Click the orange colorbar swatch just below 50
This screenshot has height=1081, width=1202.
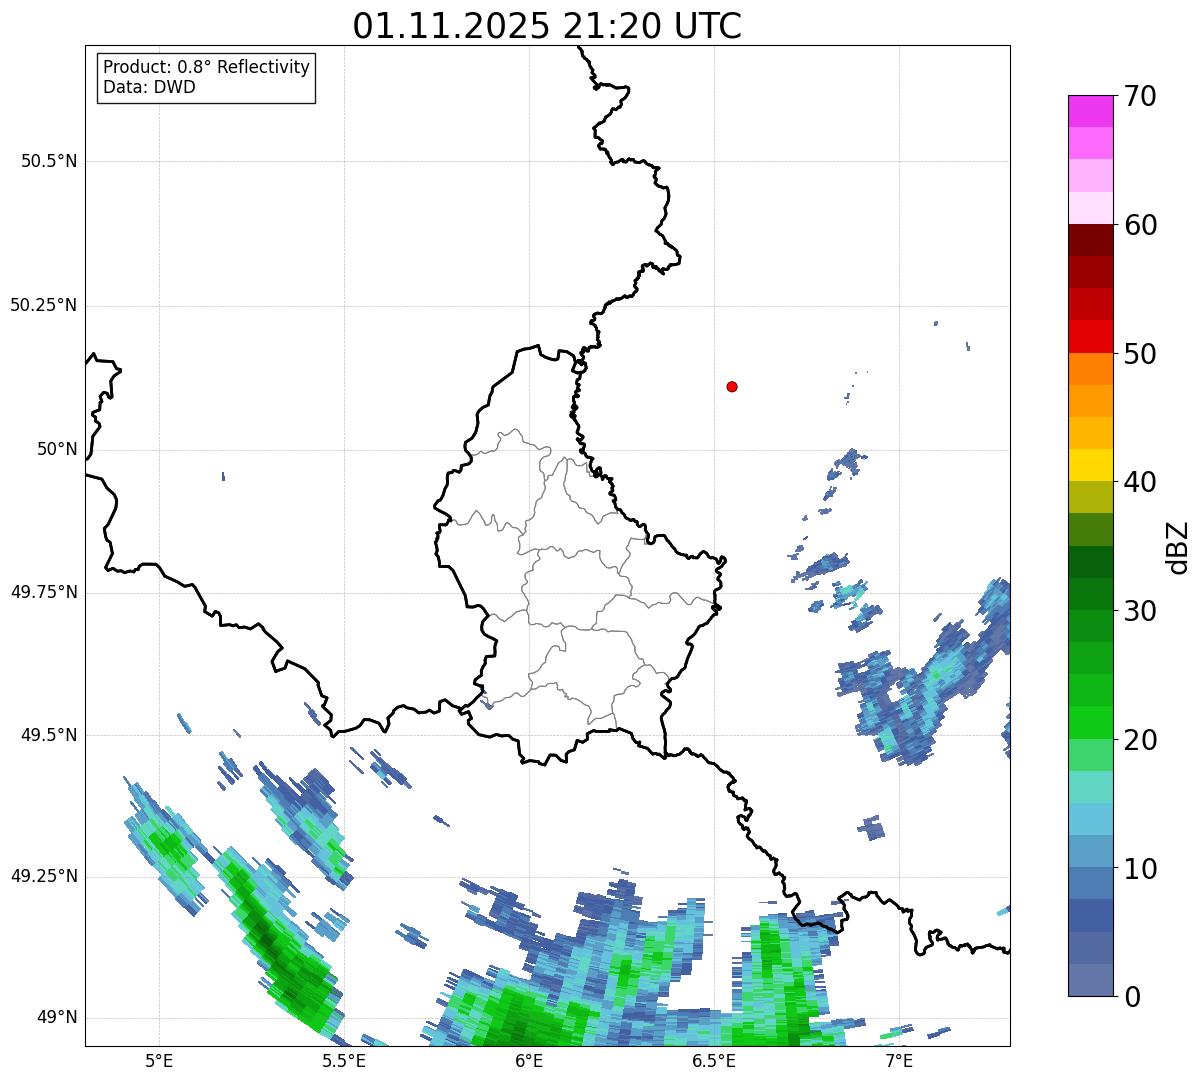coord(1090,369)
